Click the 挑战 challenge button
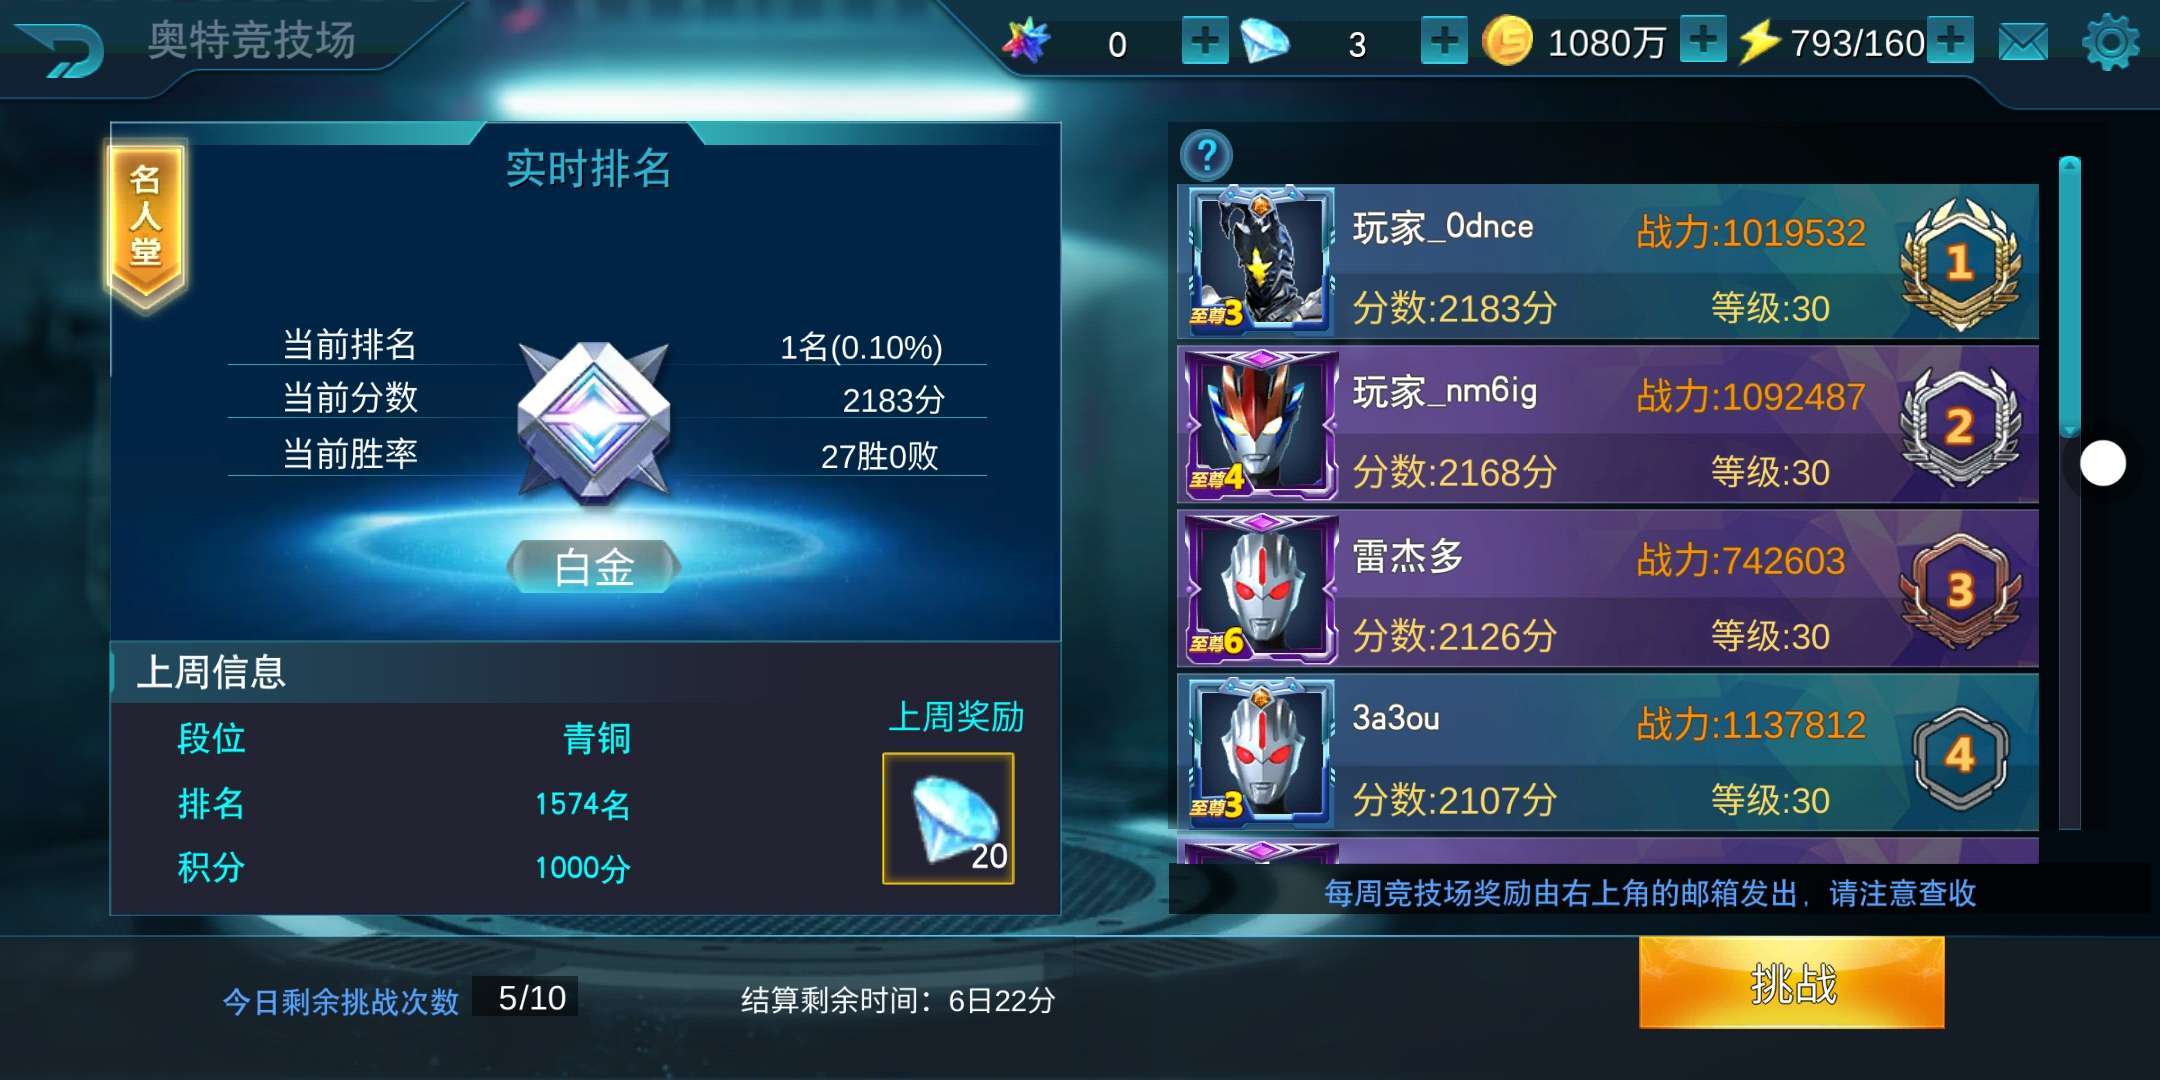 click(x=1792, y=983)
